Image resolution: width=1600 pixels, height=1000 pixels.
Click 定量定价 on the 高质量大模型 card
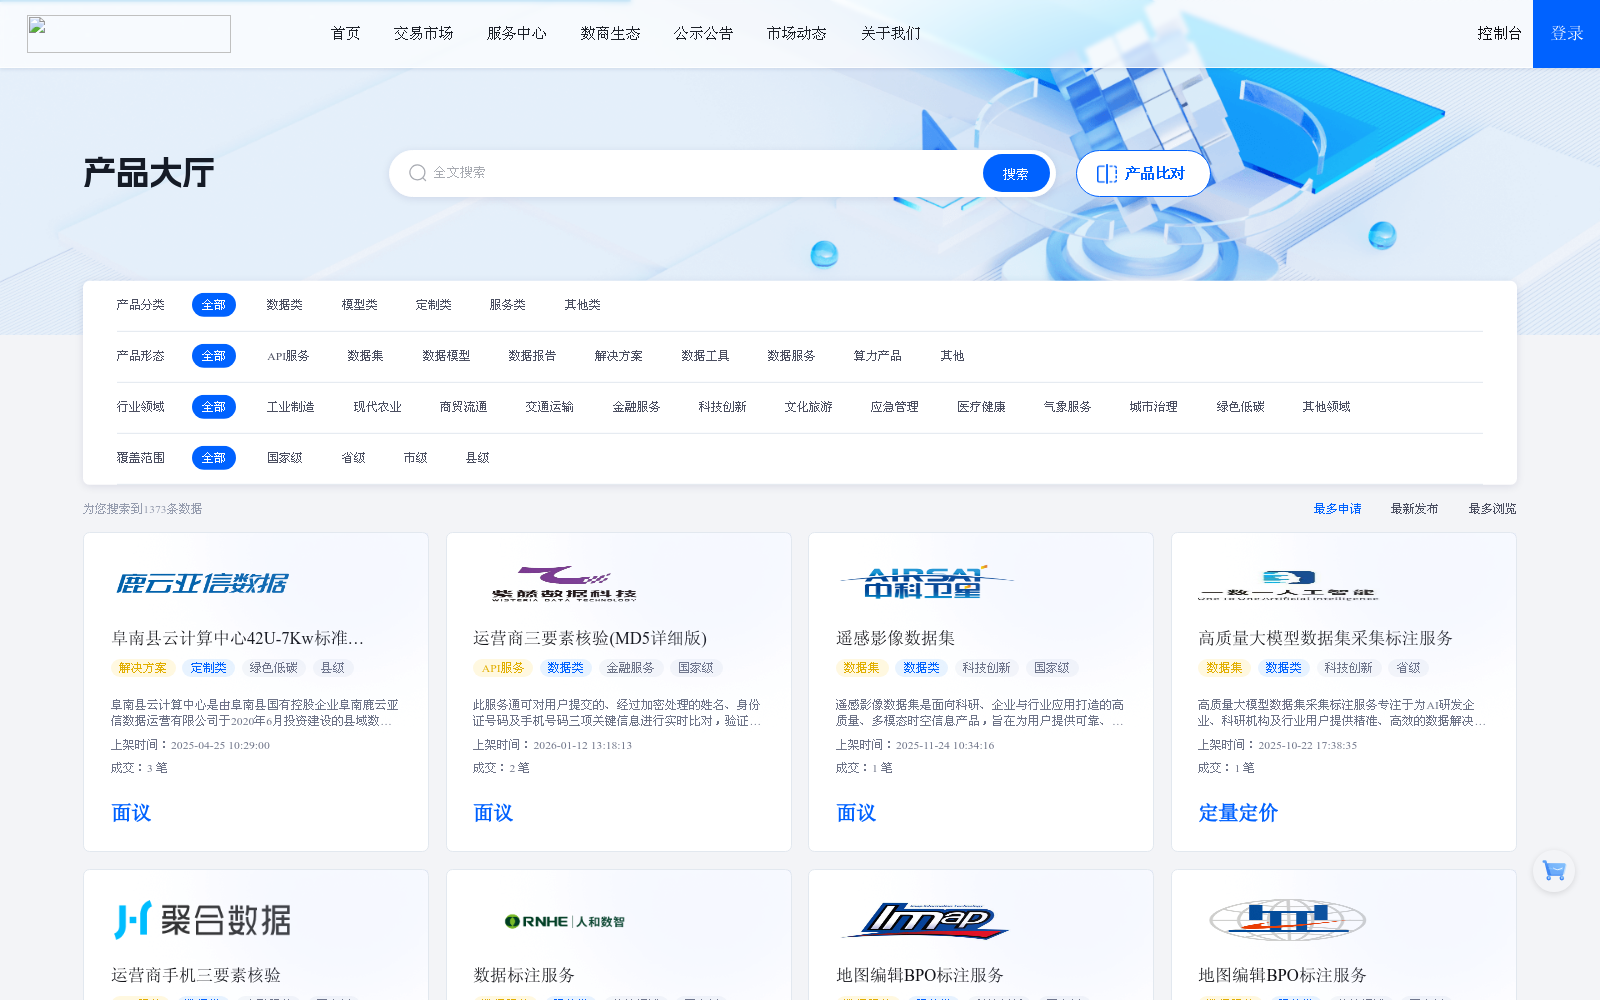pos(1238,813)
